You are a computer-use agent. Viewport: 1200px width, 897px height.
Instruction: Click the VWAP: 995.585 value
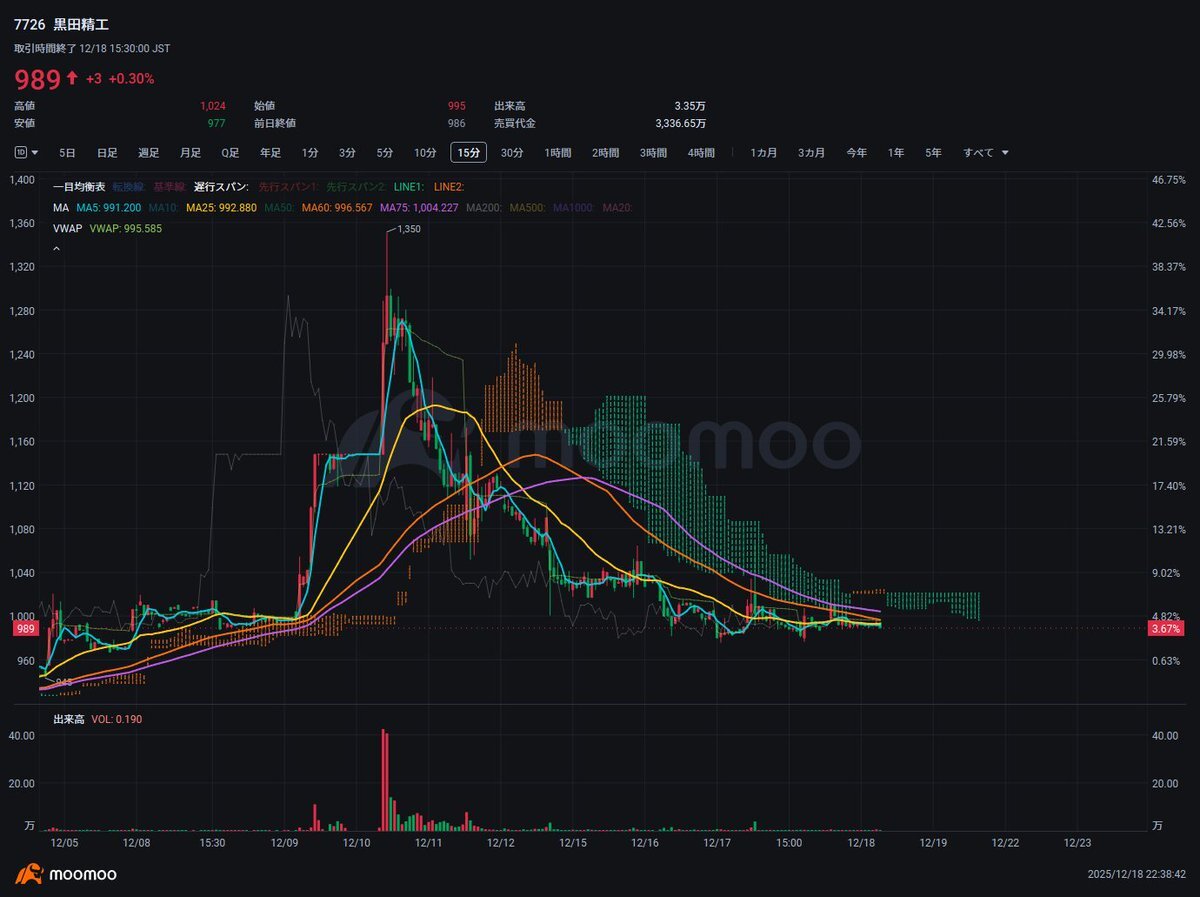coord(125,229)
